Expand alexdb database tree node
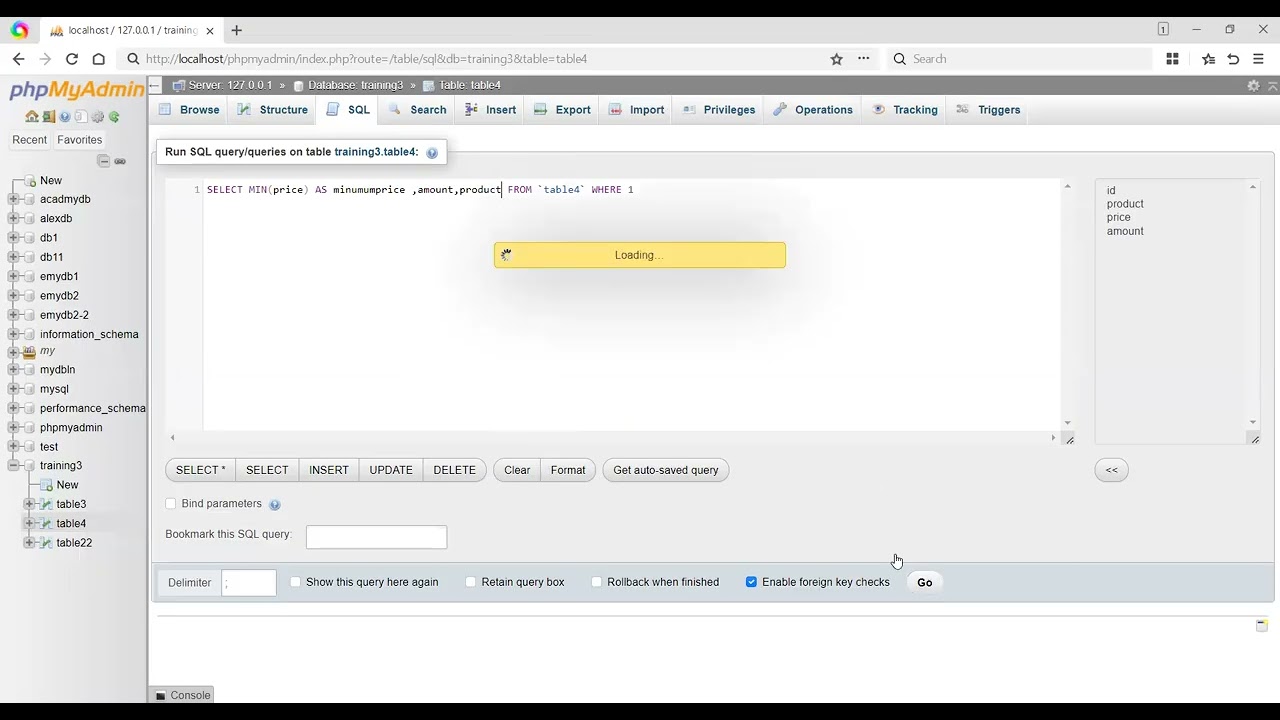Viewport: 1280px width, 720px height. point(13,218)
